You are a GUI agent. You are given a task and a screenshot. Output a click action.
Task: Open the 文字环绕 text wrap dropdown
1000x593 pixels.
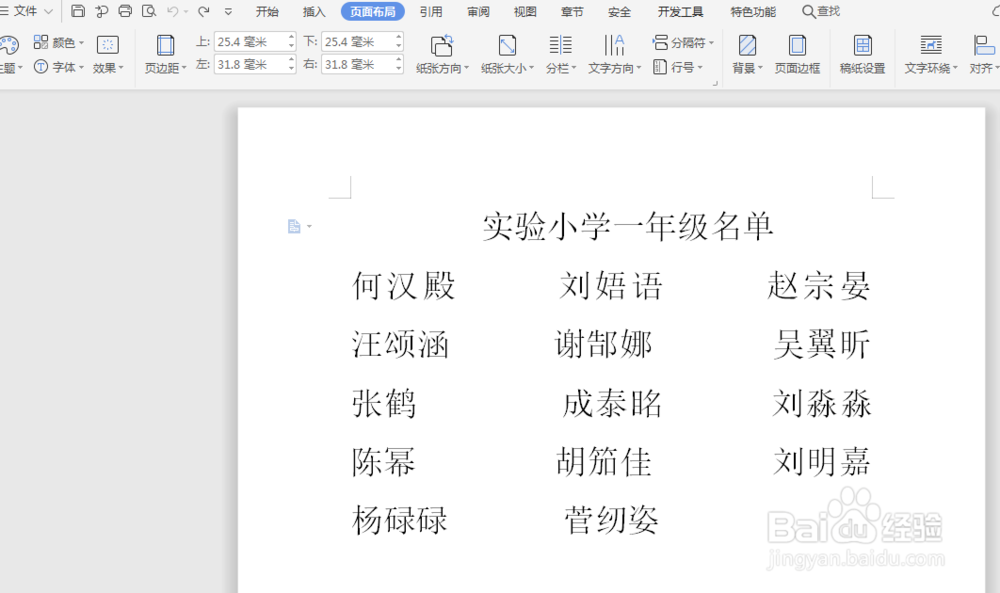click(x=930, y=54)
